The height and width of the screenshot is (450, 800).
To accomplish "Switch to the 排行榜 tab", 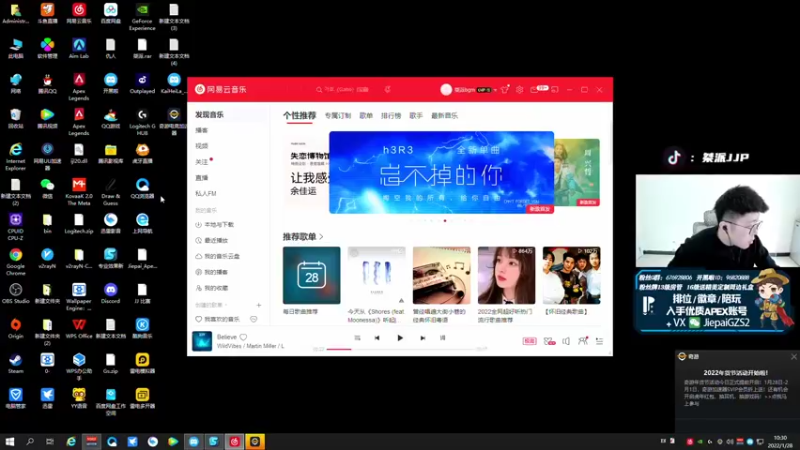I will pos(391,116).
